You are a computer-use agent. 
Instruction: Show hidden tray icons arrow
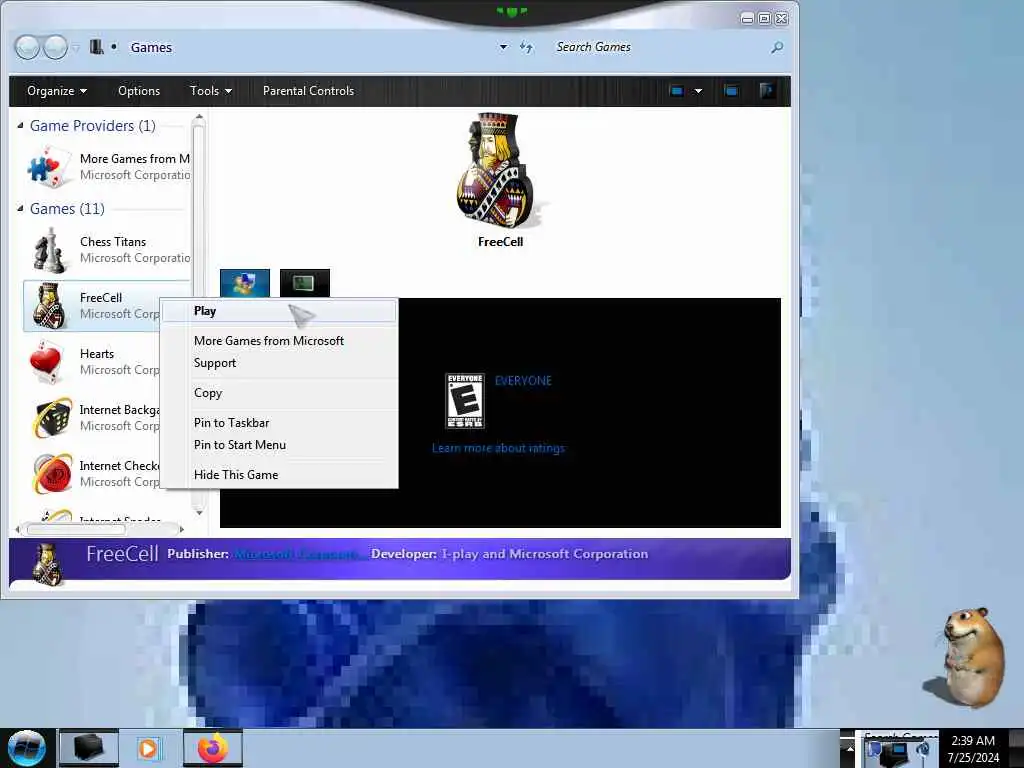[848, 748]
